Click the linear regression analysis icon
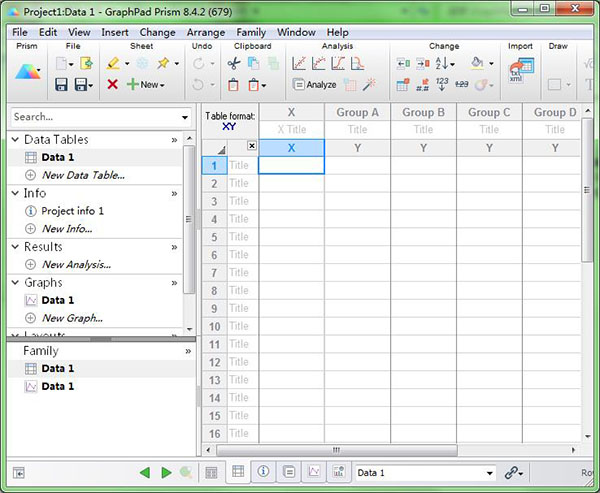Image resolution: width=600 pixels, height=493 pixels. coord(299,63)
